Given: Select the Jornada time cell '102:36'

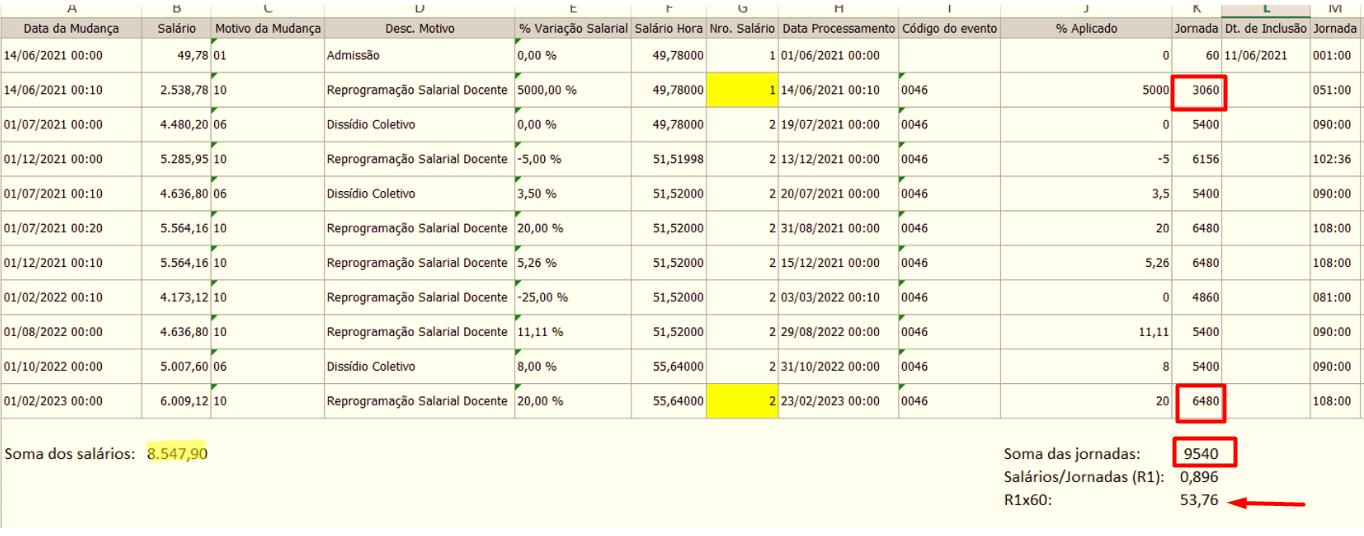Looking at the screenshot, I should (x=1337, y=159).
